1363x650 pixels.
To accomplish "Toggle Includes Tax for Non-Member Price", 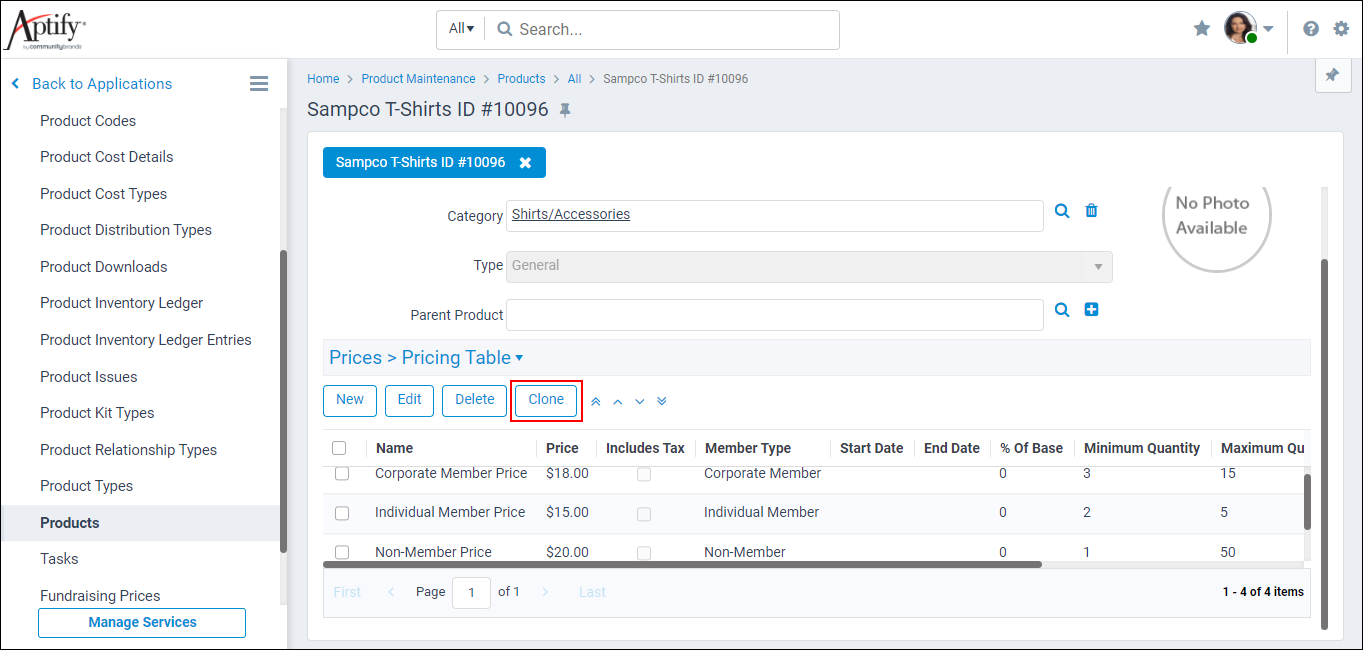I will pos(644,553).
